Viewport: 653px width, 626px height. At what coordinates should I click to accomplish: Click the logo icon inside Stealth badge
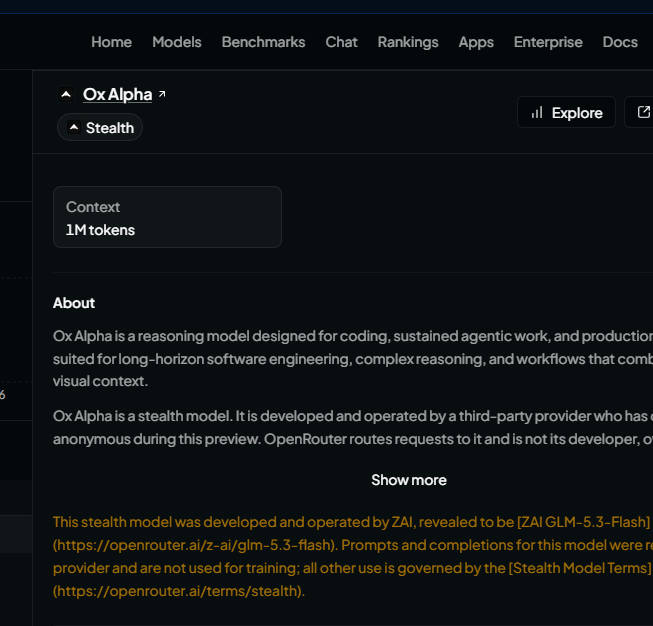click(74, 127)
